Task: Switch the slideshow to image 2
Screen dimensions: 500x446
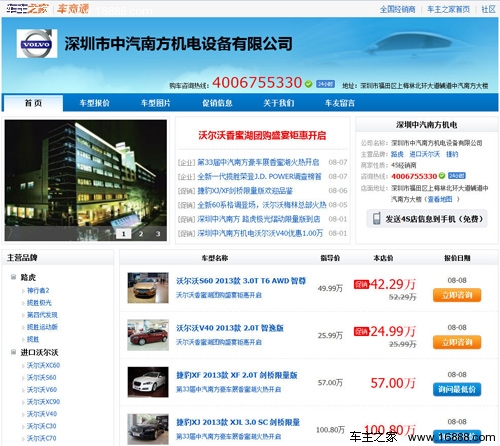Action: pyautogui.click(x=141, y=234)
